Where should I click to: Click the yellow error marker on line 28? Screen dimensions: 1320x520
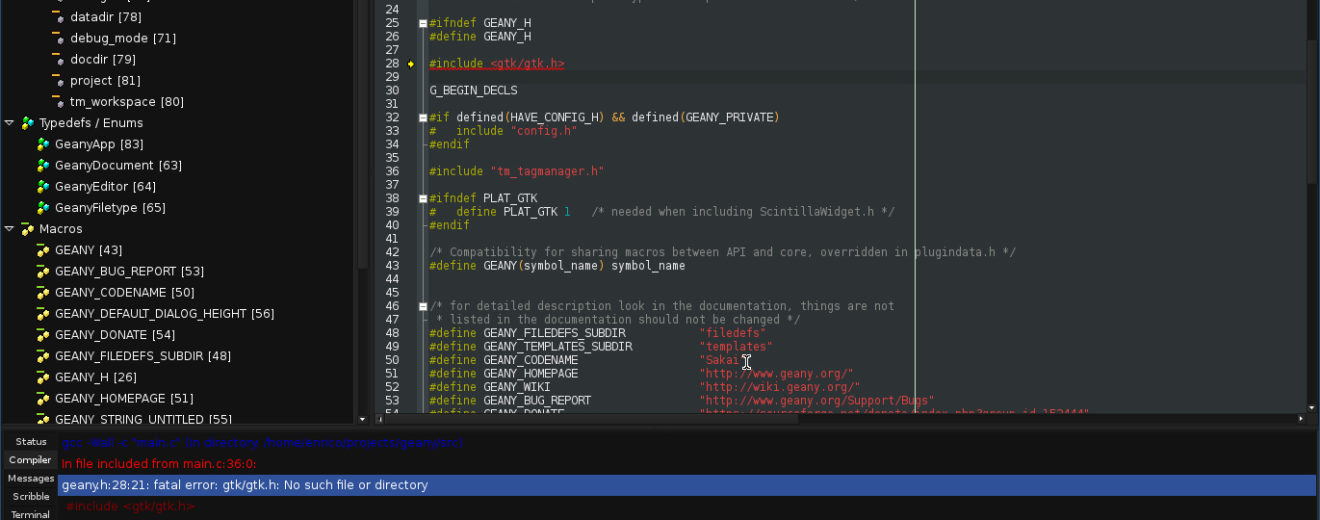coord(410,64)
